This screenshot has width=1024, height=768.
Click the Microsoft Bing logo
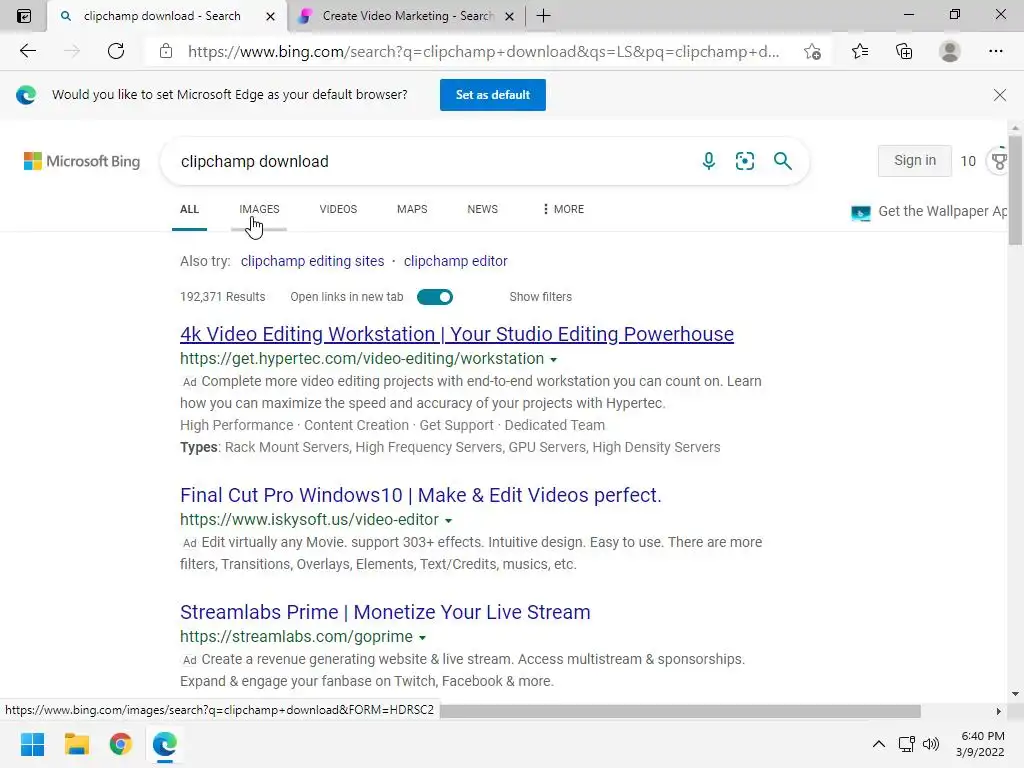click(x=82, y=161)
